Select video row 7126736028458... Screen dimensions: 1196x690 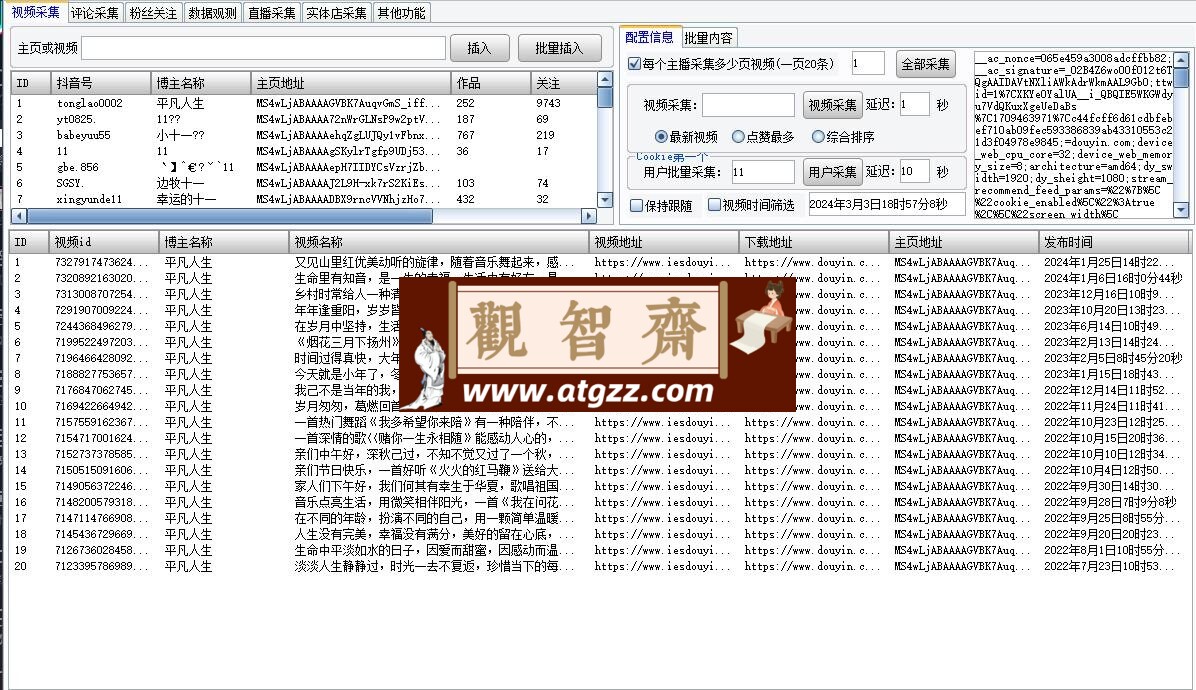click(x=599, y=550)
